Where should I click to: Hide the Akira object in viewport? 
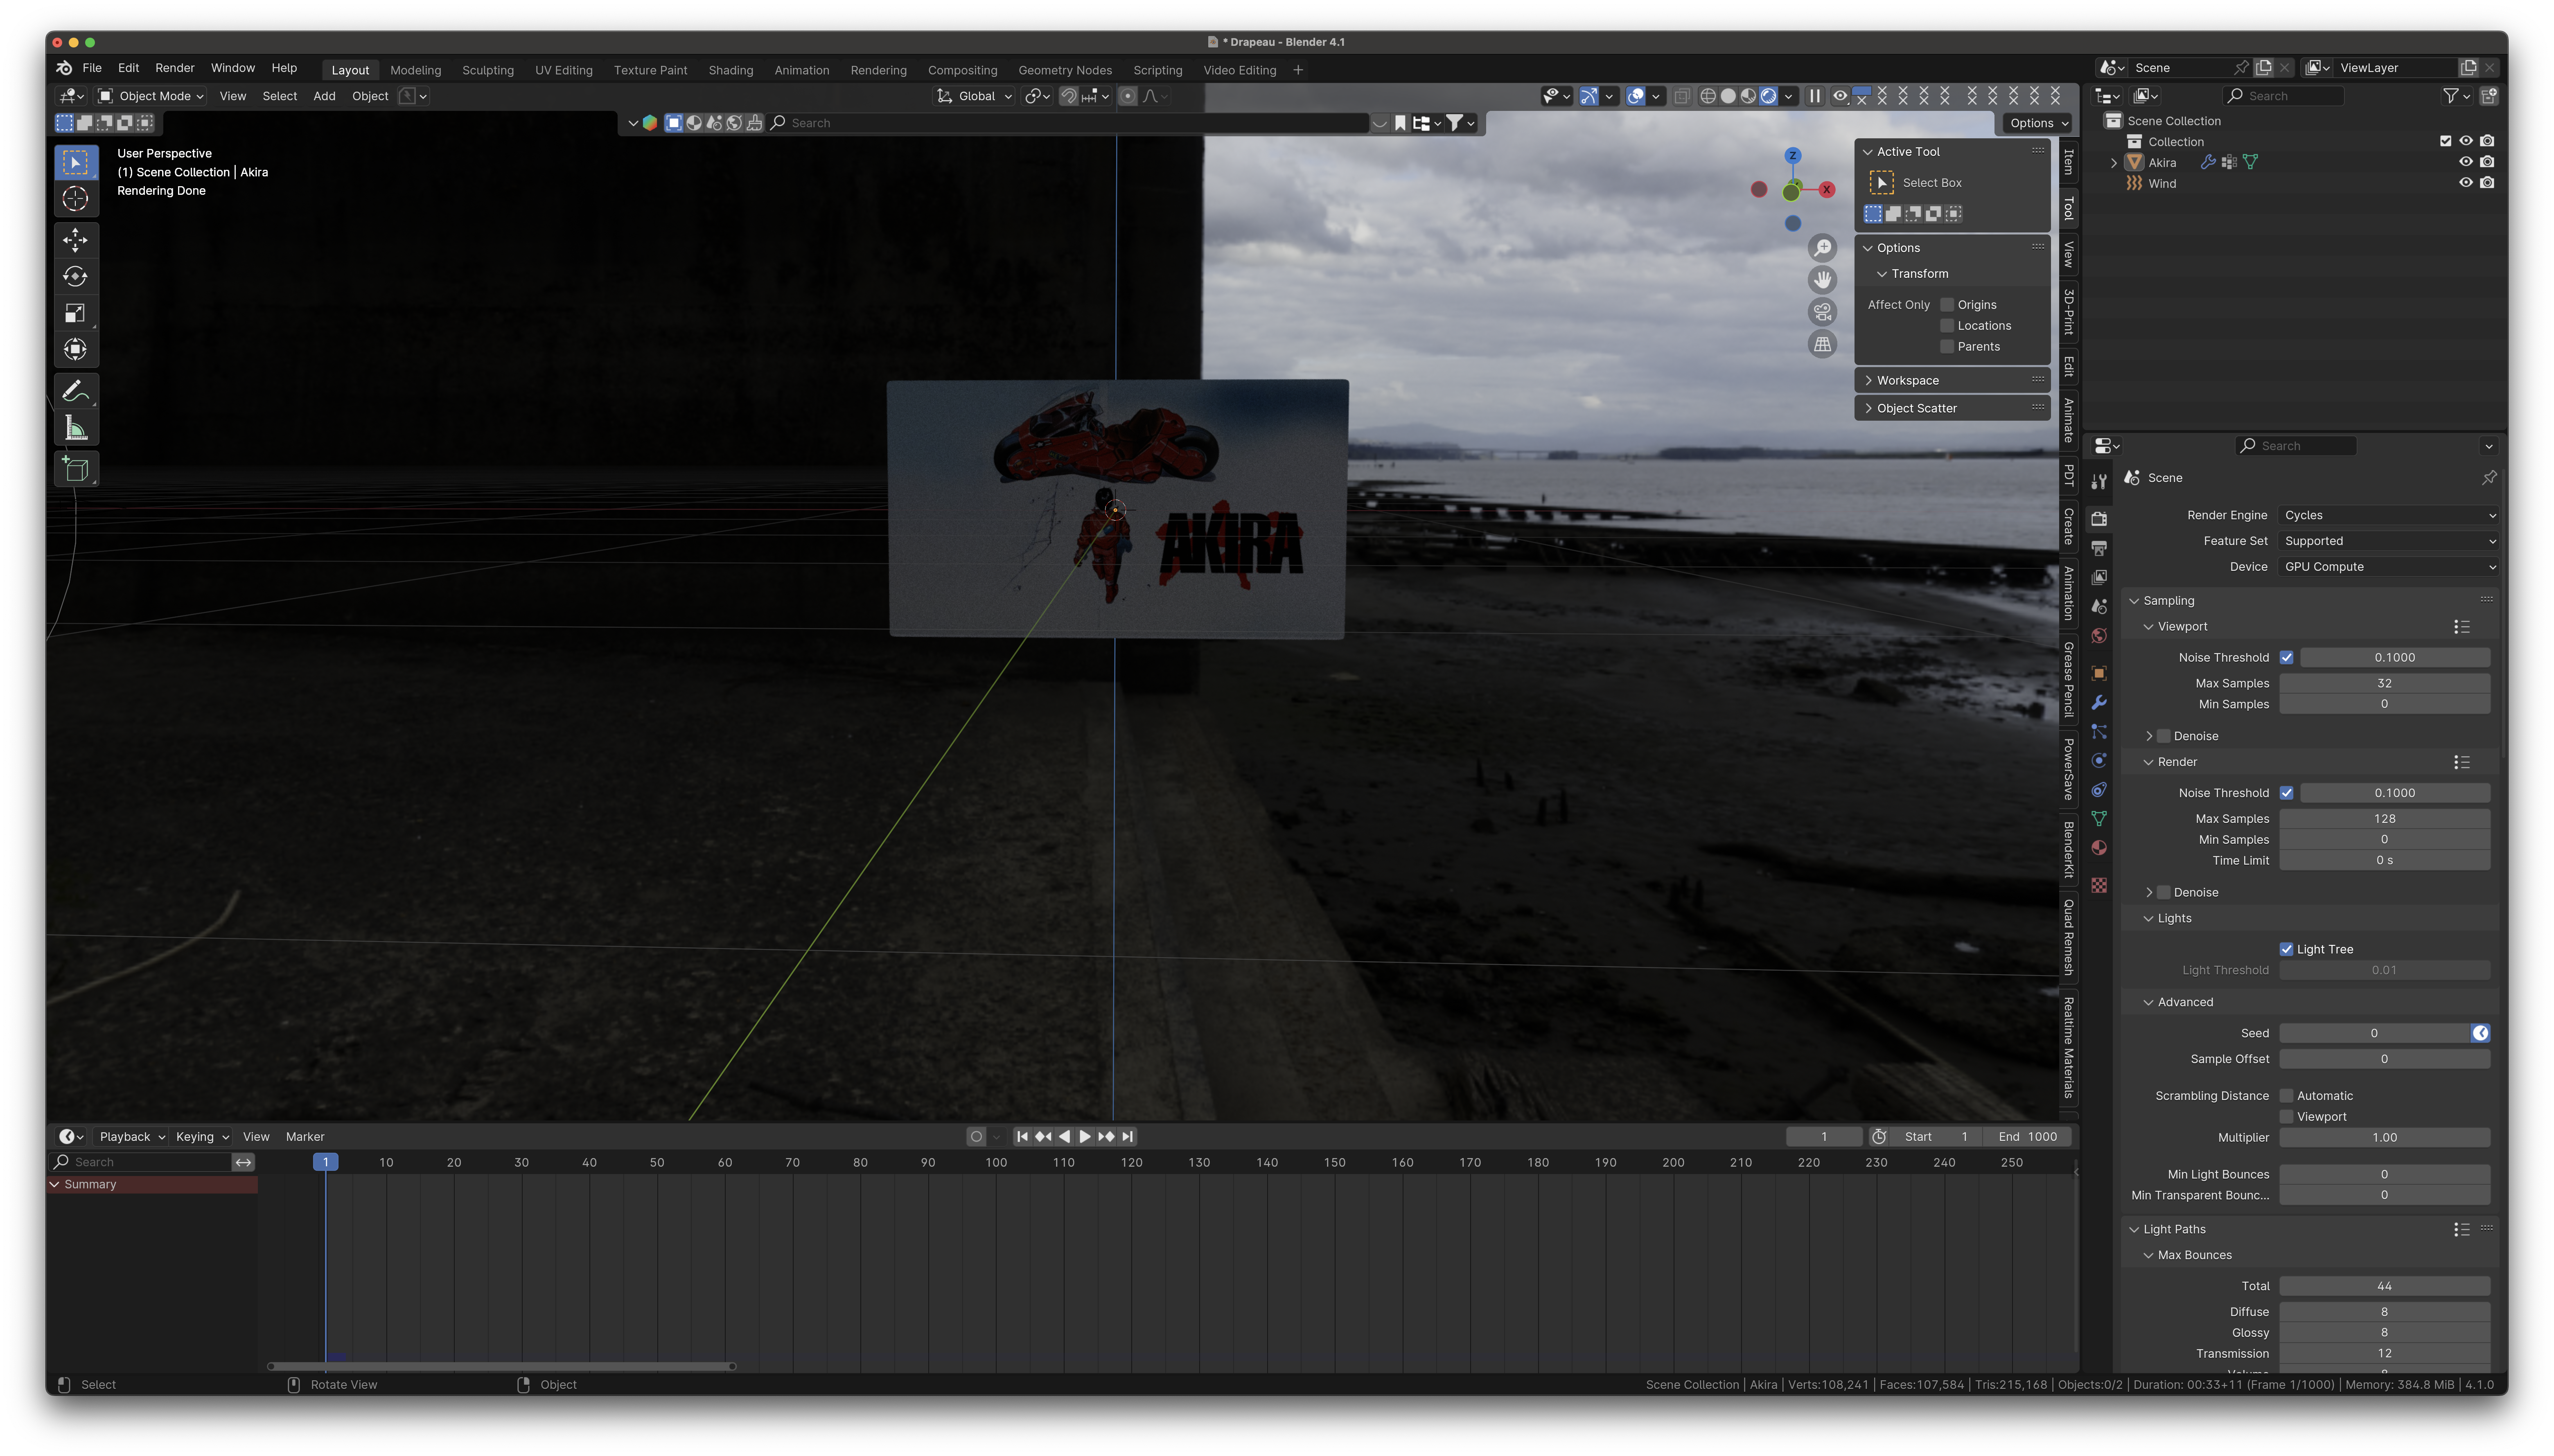[x=2466, y=162]
